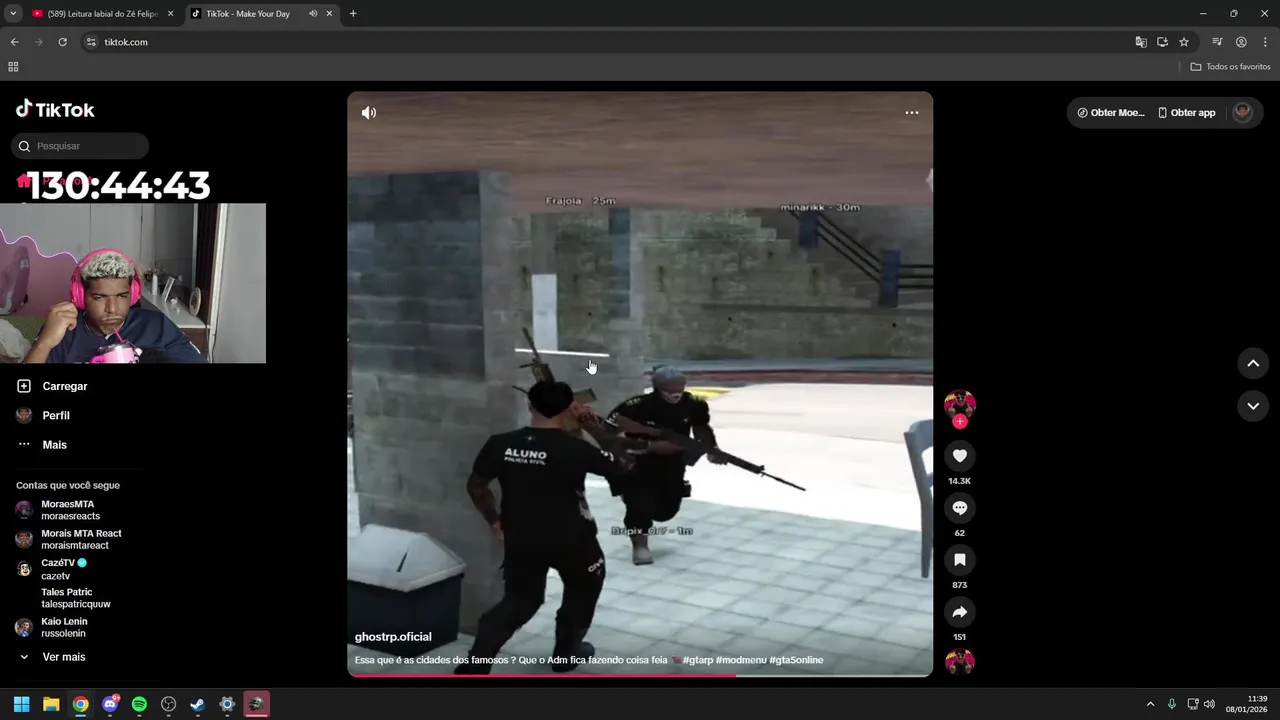
Task: Open the ghostrp.oficial creator profile link
Action: (x=393, y=637)
